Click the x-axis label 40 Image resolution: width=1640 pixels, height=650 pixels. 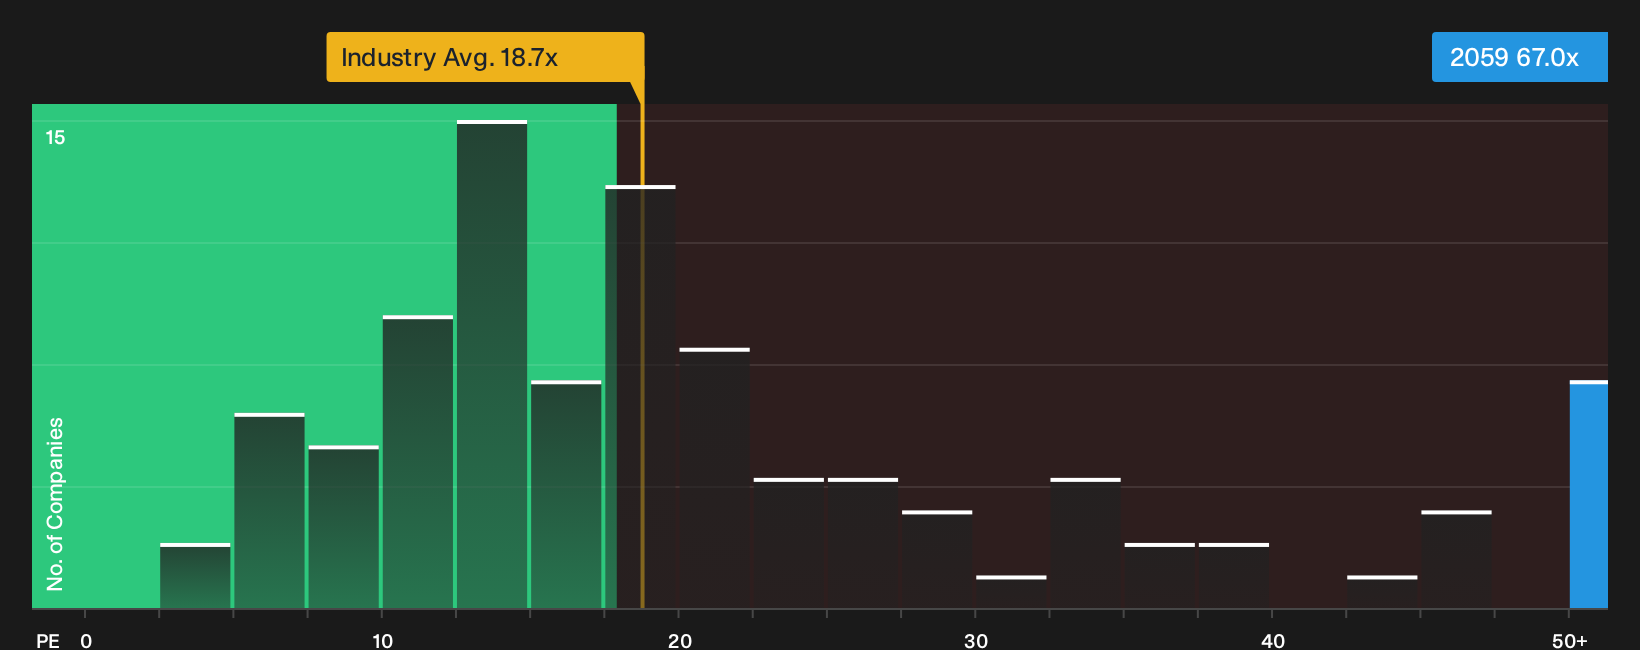[1273, 640]
